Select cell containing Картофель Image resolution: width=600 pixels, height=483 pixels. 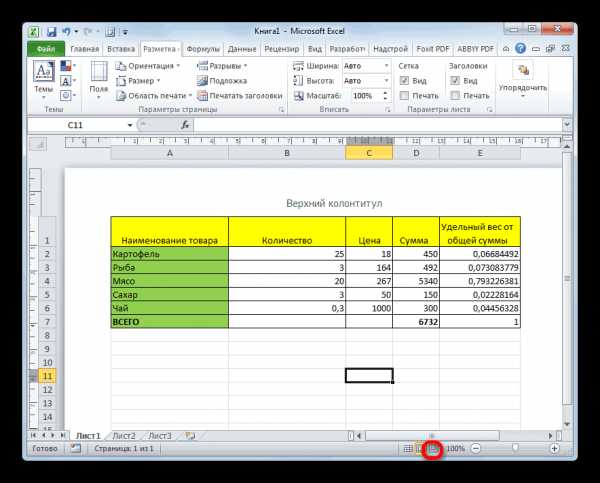tap(170, 254)
